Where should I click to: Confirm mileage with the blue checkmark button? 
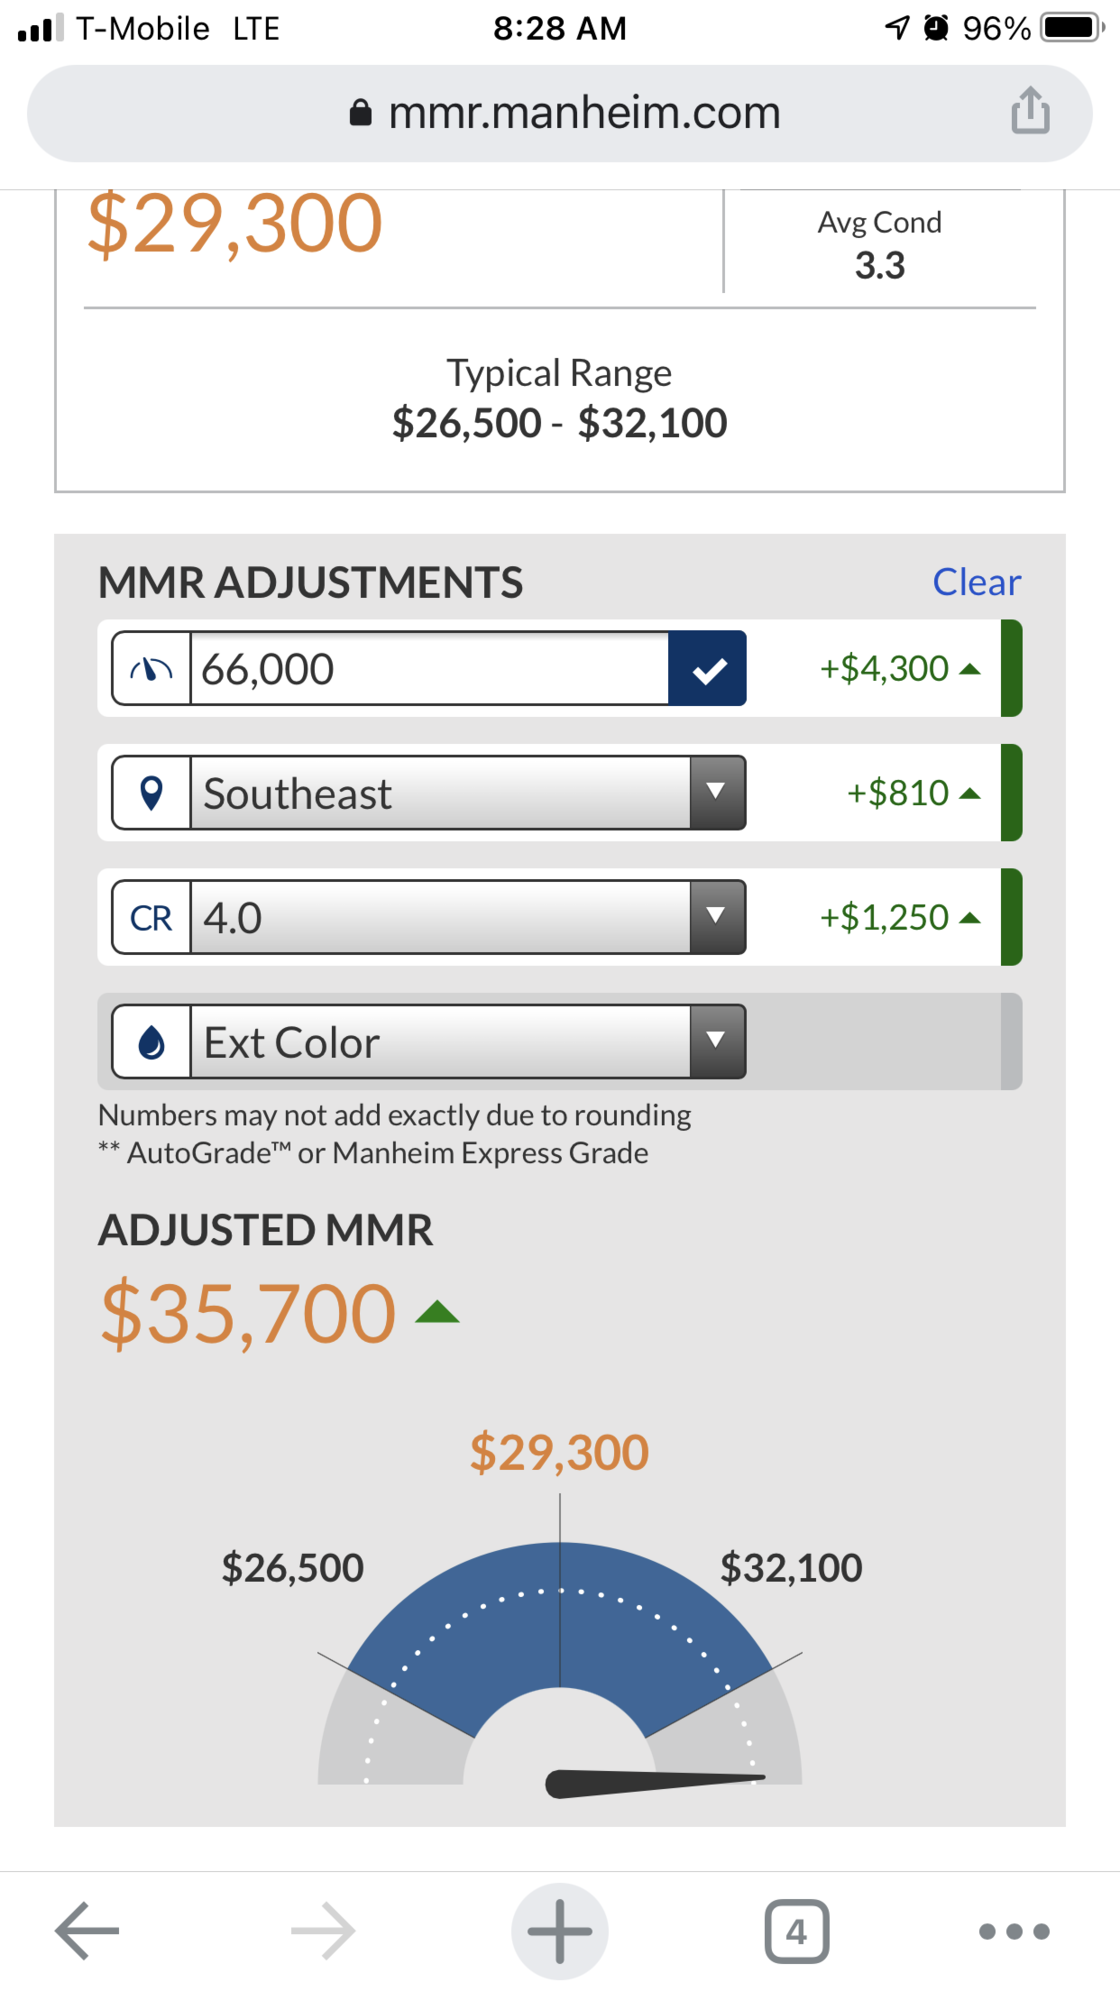coord(707,669)
